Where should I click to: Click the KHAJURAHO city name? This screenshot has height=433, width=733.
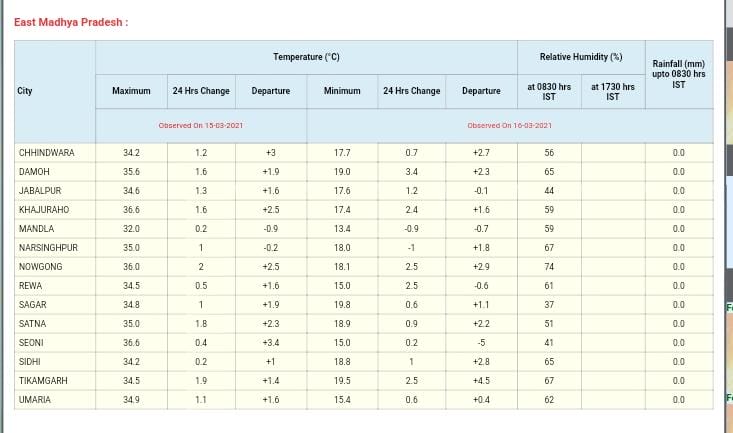tap(42, 210)
